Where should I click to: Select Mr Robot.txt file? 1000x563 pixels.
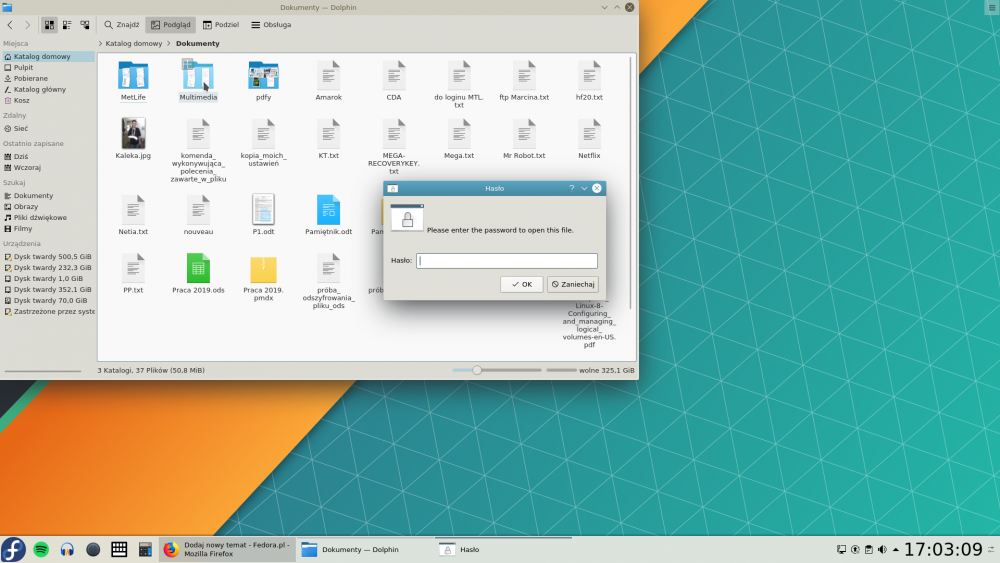(x=524, y=139)
